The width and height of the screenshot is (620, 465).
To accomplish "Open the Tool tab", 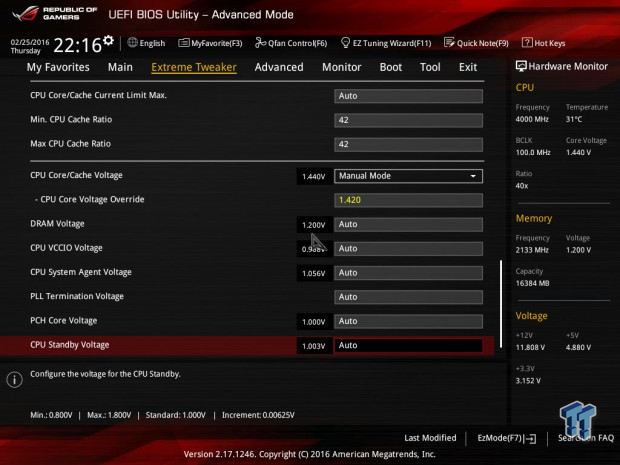I will [x=430, y=67].
